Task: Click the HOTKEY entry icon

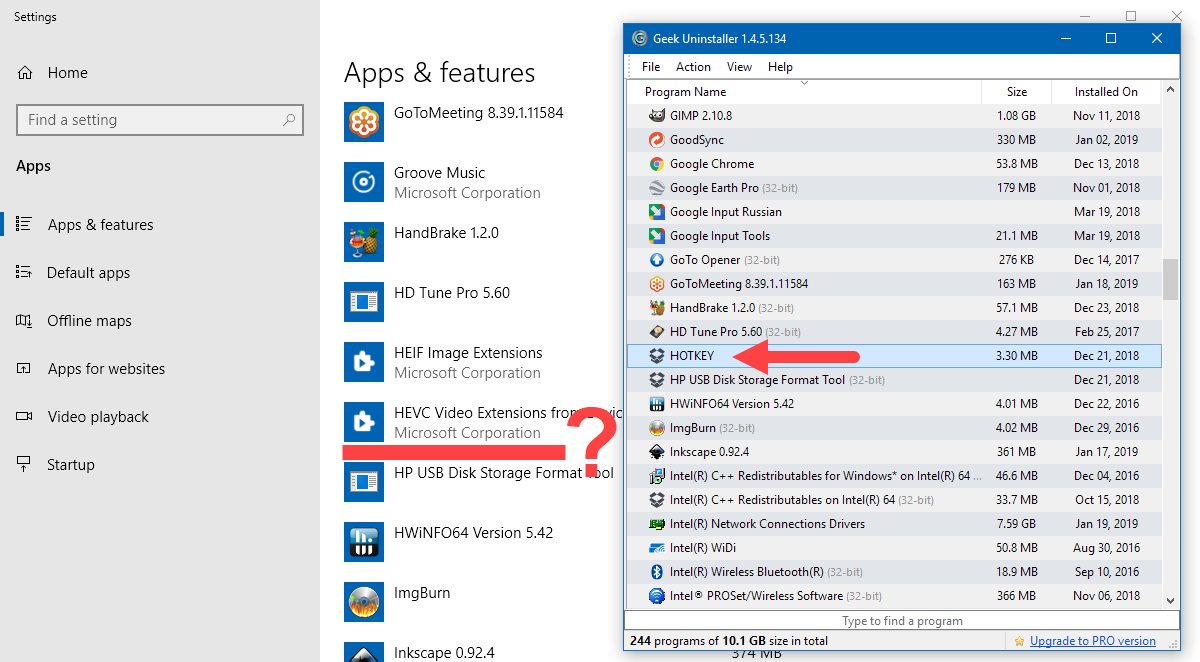Action: coord(657,356)
